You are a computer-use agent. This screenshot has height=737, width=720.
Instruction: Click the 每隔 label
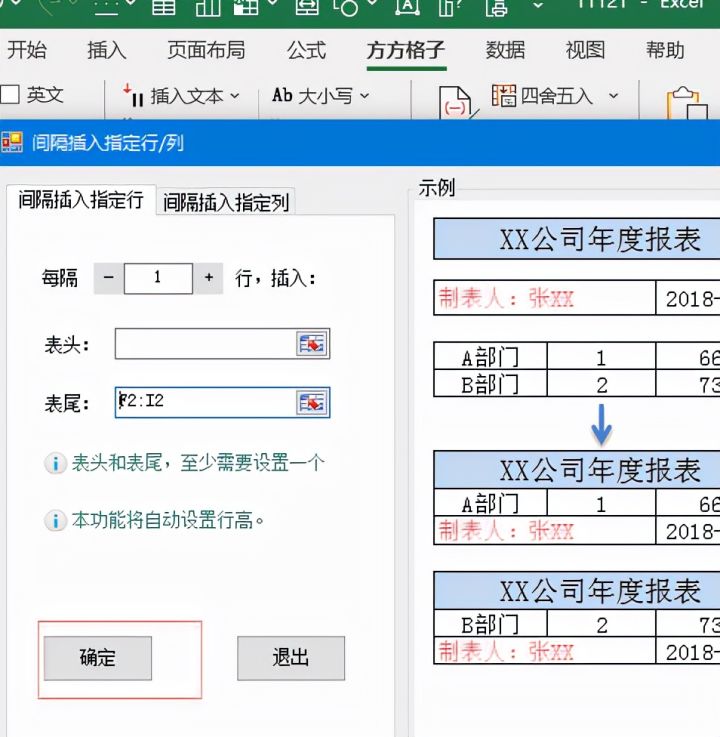point(60,278)
